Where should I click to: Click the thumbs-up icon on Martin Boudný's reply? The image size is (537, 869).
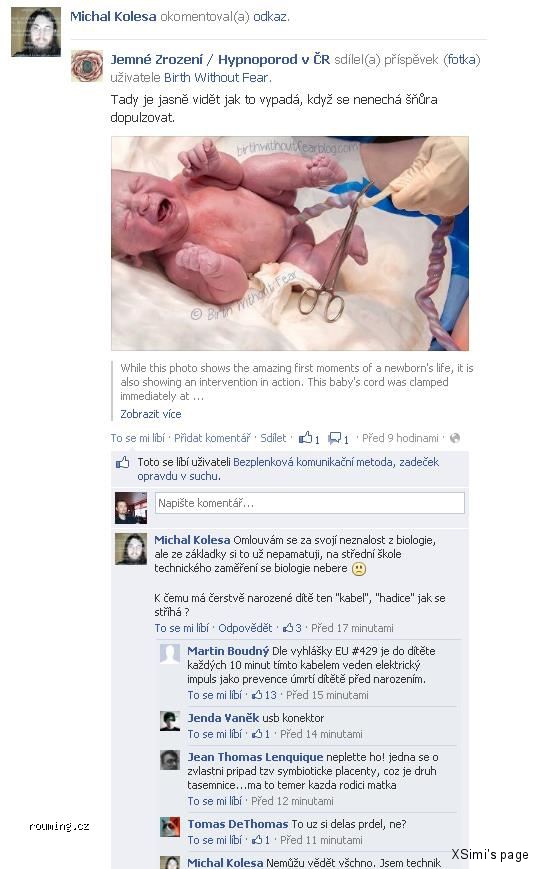coord(257,694)
